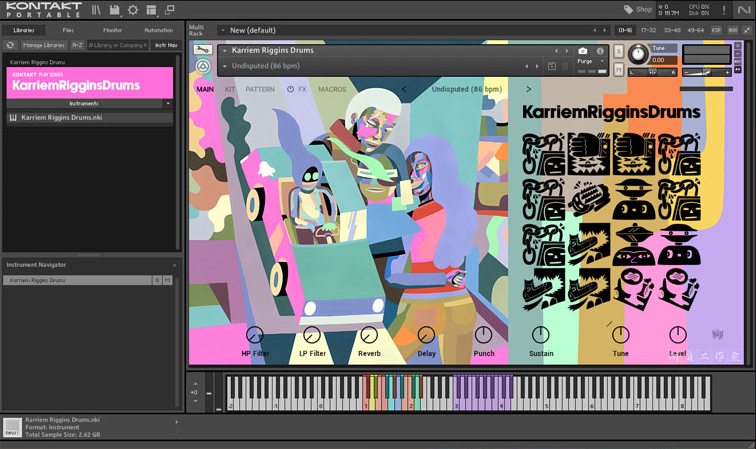Screen dimensions: 756x449
Task: Click next snapshot arrow in Undisputed header row
Action: pos(537,66)
